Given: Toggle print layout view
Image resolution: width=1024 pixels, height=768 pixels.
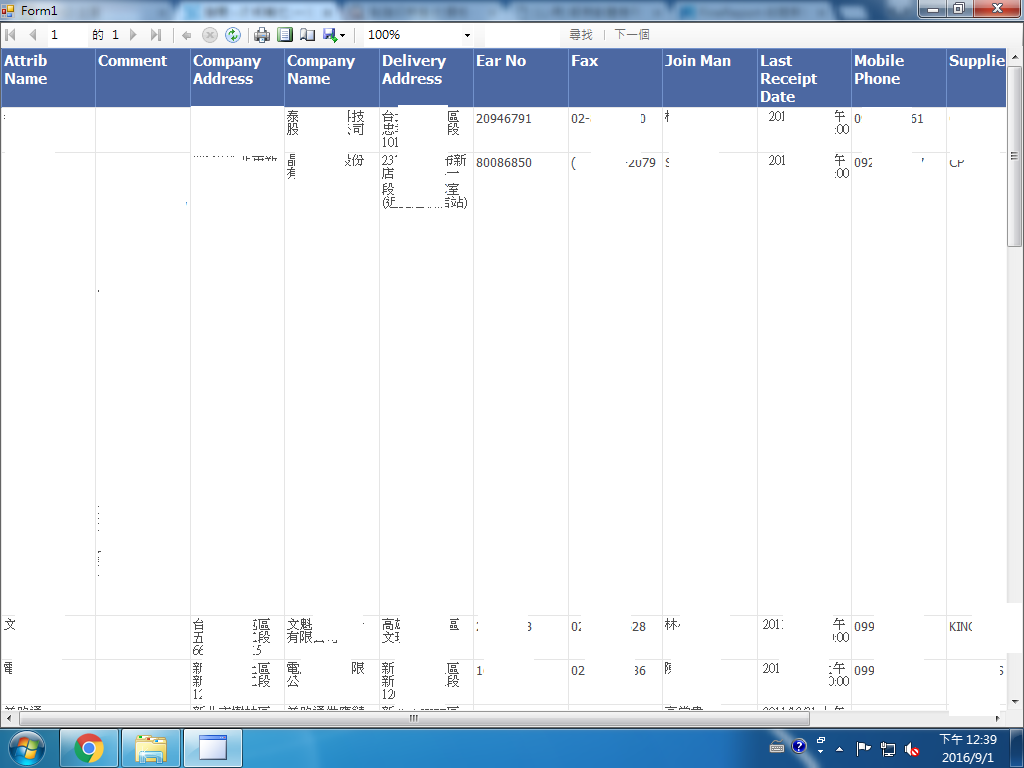Looking at the screenshot, I should tap(285, 35).
